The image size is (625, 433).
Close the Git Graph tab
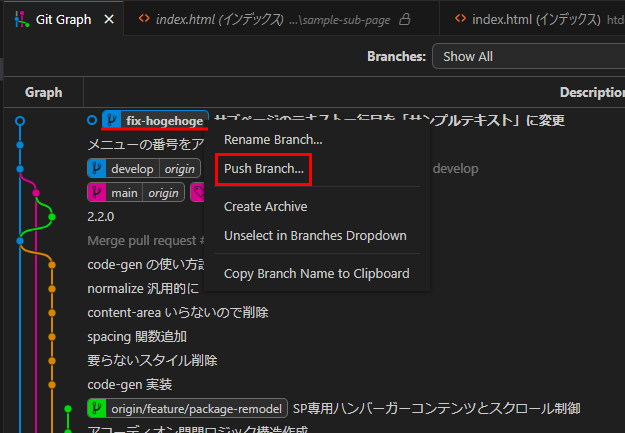click(108, 19)
